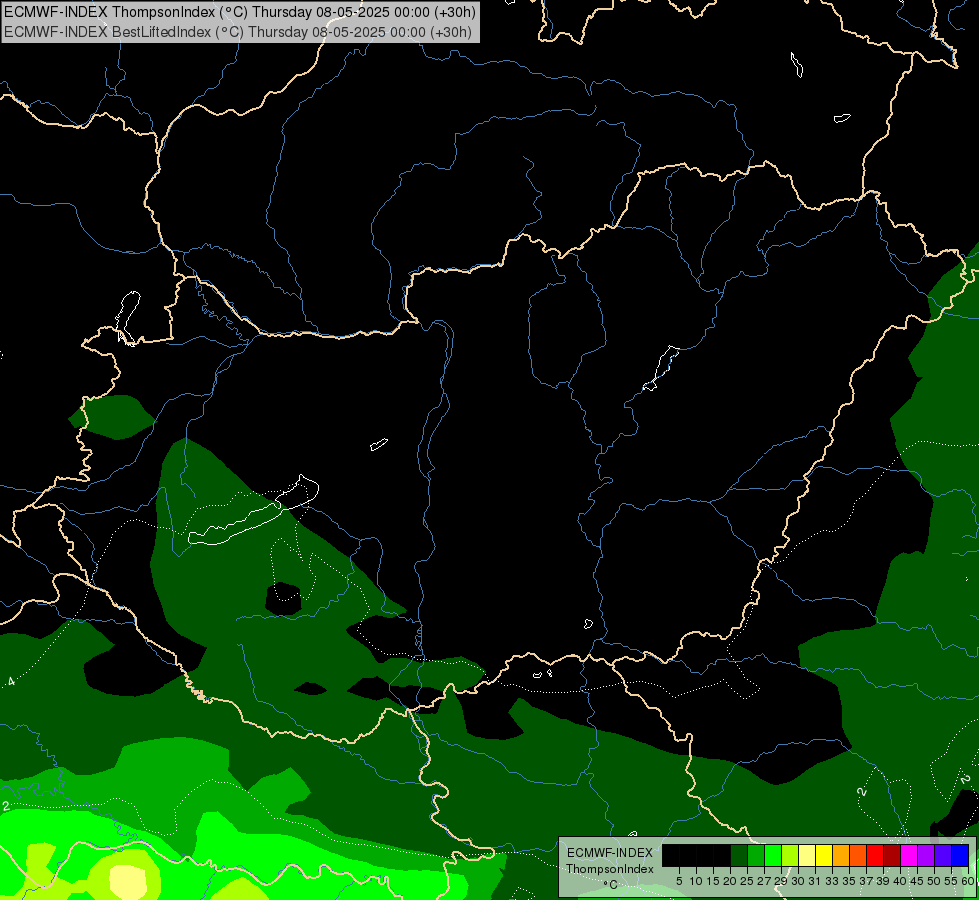The image size is (979, 900).
Task: Select the pure yellow 31–33 legend swatch
Action: pyautogui.click(x=824, y=855)
